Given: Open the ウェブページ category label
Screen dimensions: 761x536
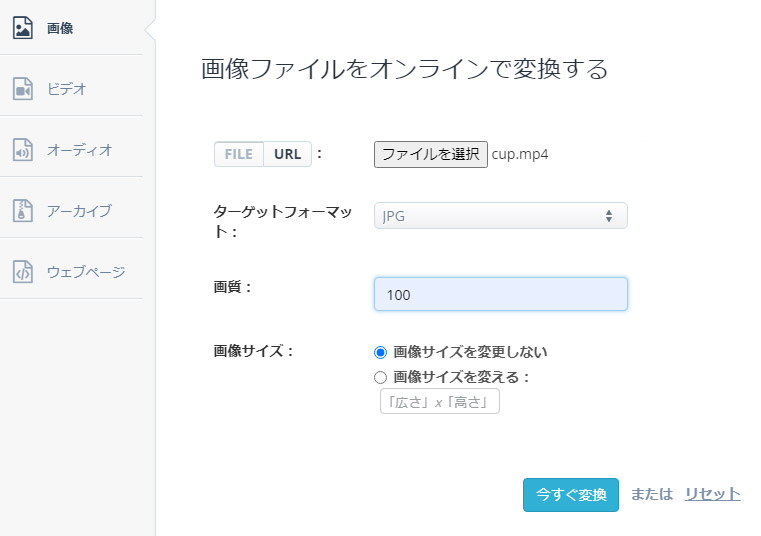Looking at the screenshot, I should 86,272.
